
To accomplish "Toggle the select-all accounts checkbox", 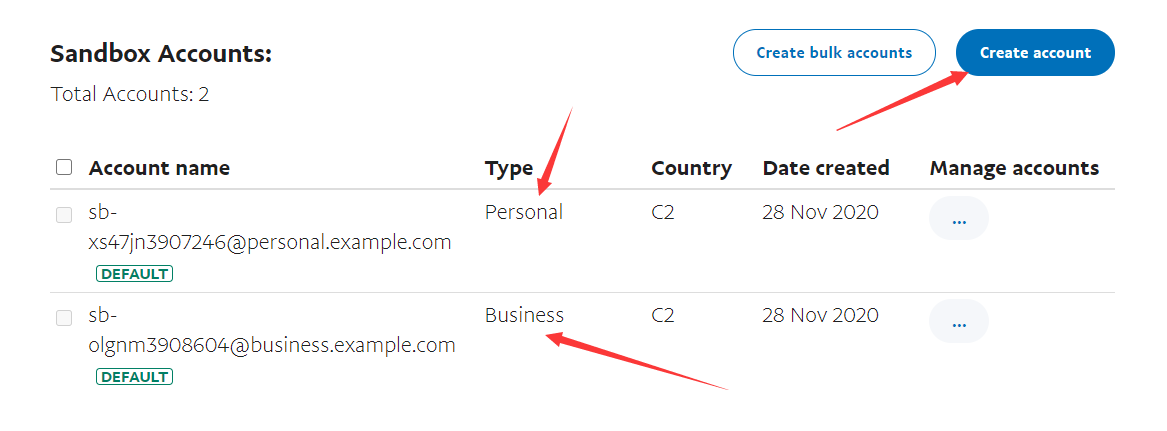I will pyautogui.click(x=64, y=167).
